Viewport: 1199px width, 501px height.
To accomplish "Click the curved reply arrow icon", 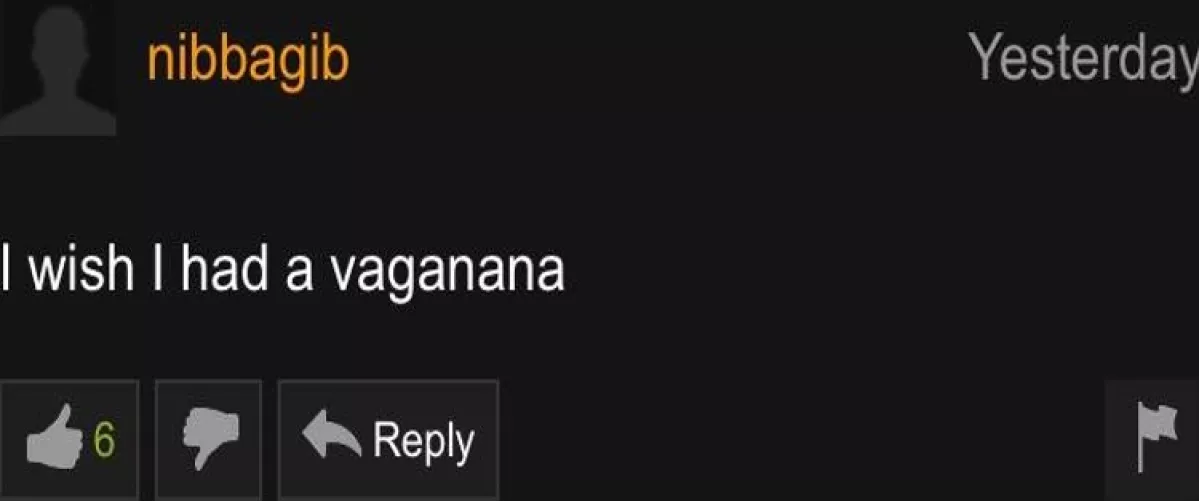I will coord(331,435).
